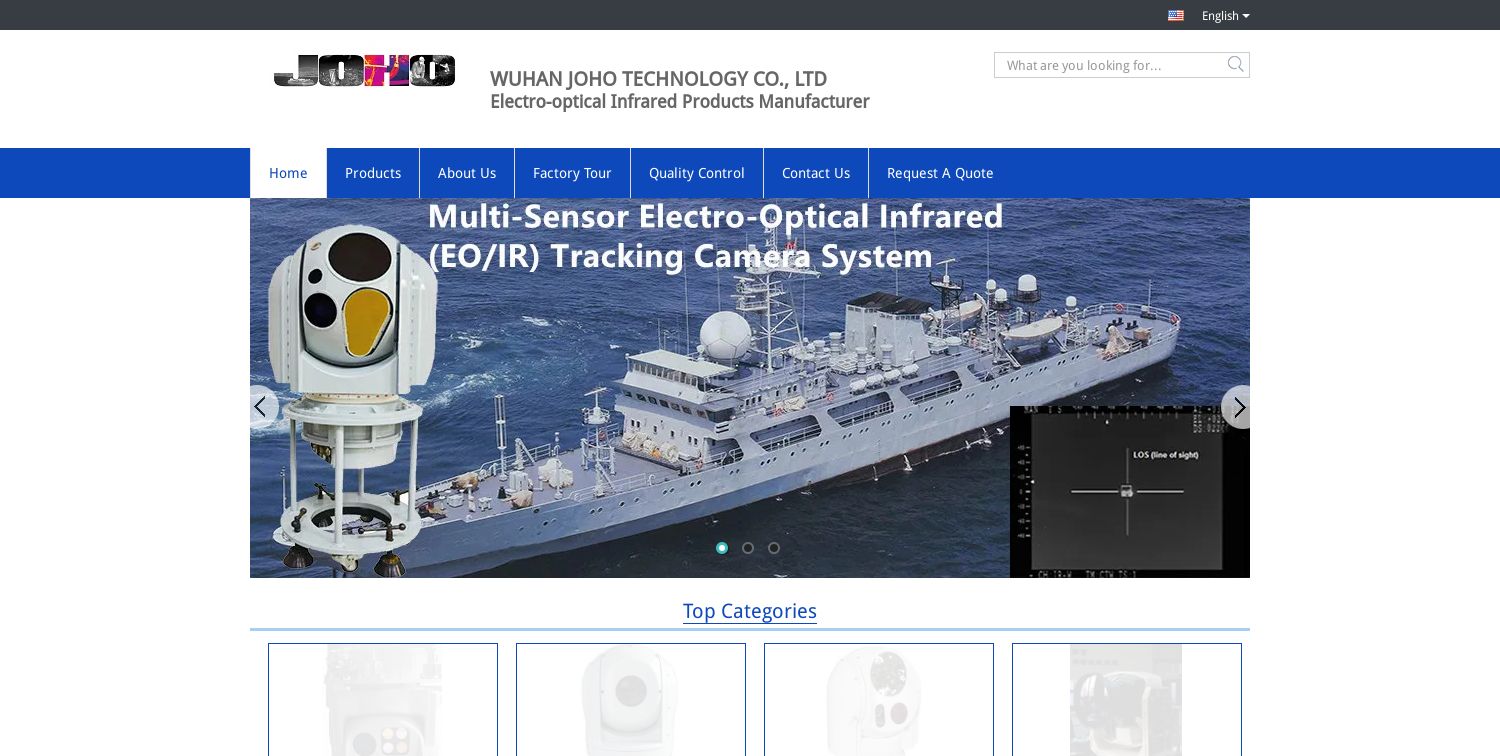Image resolution: width=1500 pixels, height=756 pixels.
Task: Select Quality Control in the navigation bar
Action: [x=697, y=173]
